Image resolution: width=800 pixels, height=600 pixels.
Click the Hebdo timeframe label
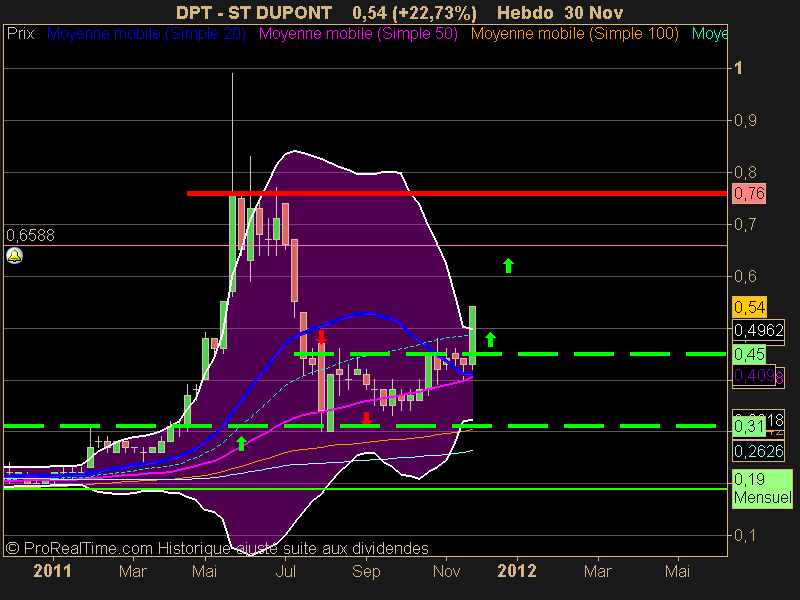[526, 12]
